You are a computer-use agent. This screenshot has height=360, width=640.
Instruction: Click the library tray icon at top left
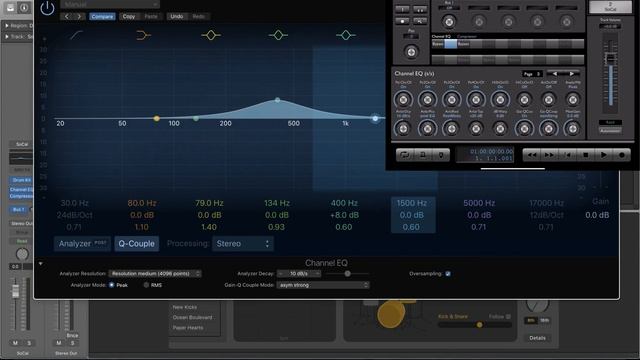pos(10,7)
